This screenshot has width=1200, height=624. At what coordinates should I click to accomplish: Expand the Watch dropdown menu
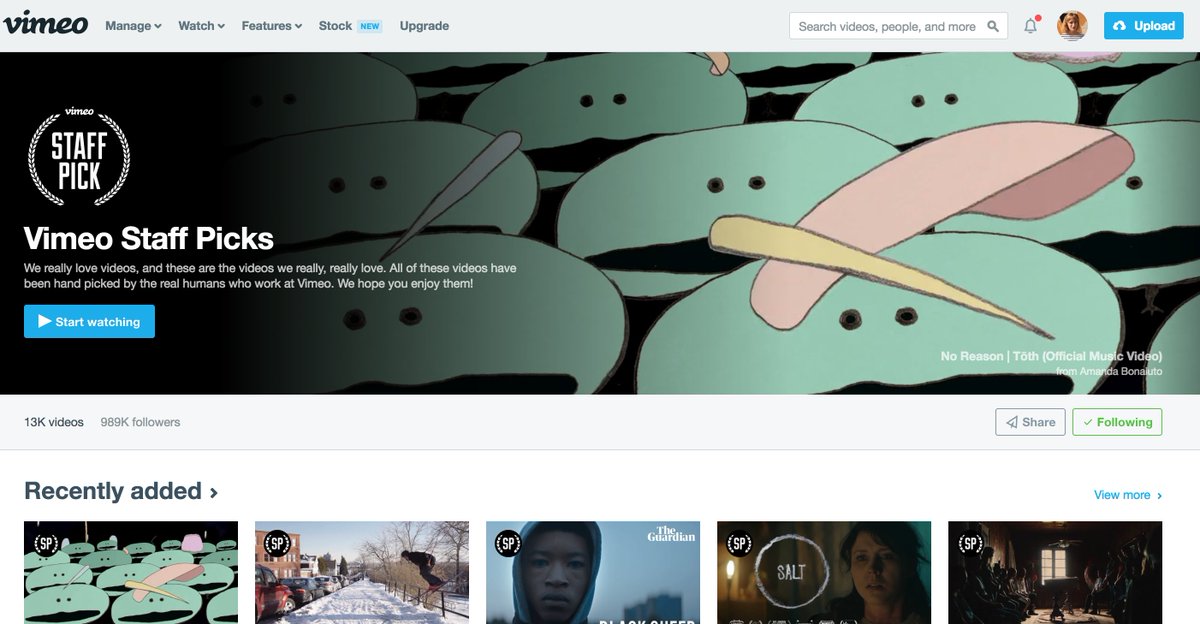click(201, 26)
